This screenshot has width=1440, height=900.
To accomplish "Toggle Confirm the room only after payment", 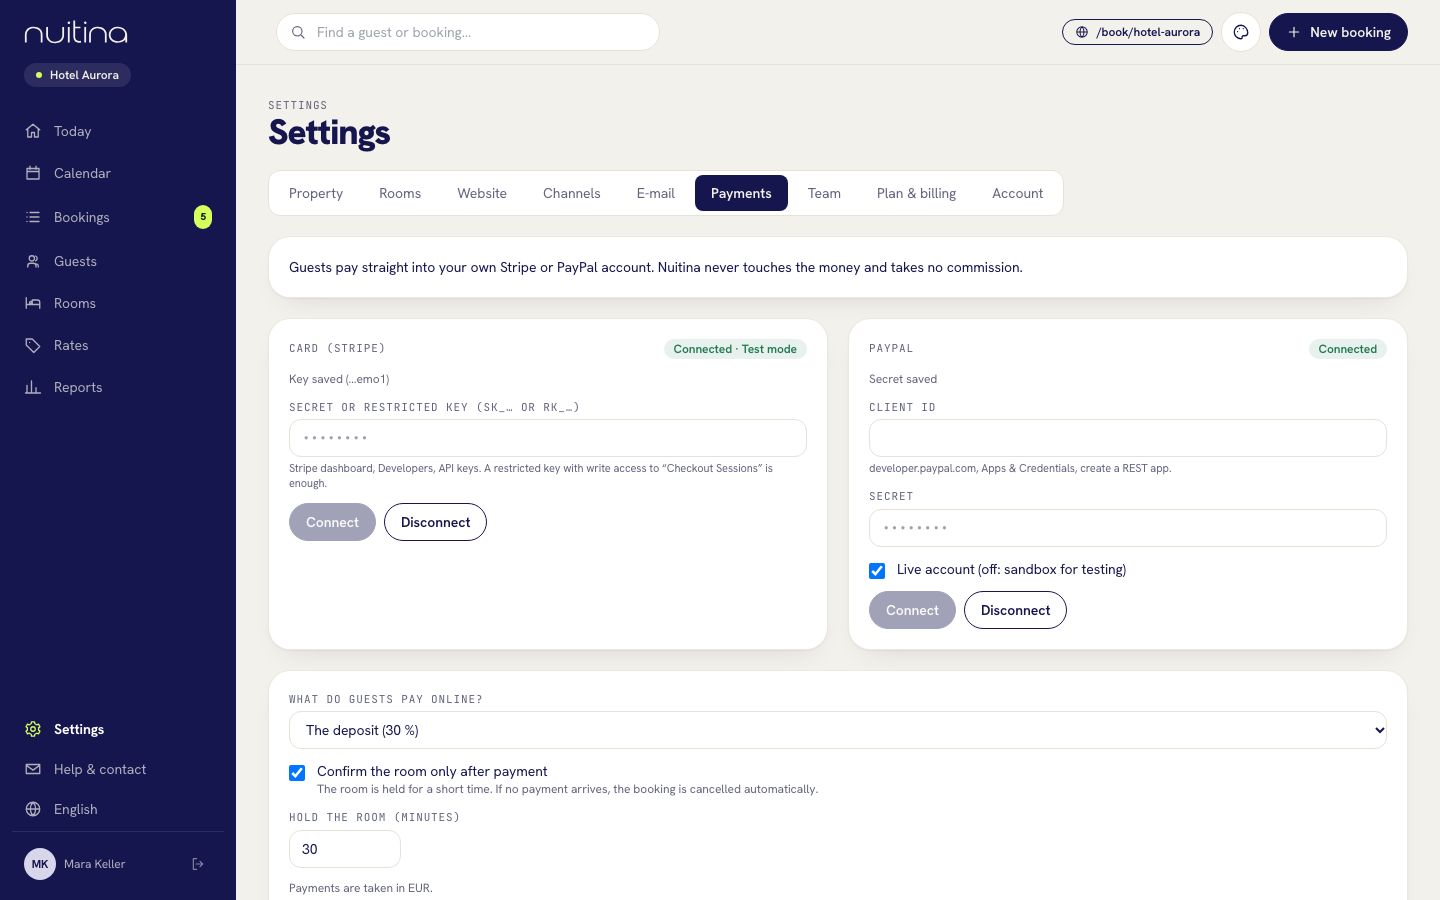I will [x=297, y=773].
